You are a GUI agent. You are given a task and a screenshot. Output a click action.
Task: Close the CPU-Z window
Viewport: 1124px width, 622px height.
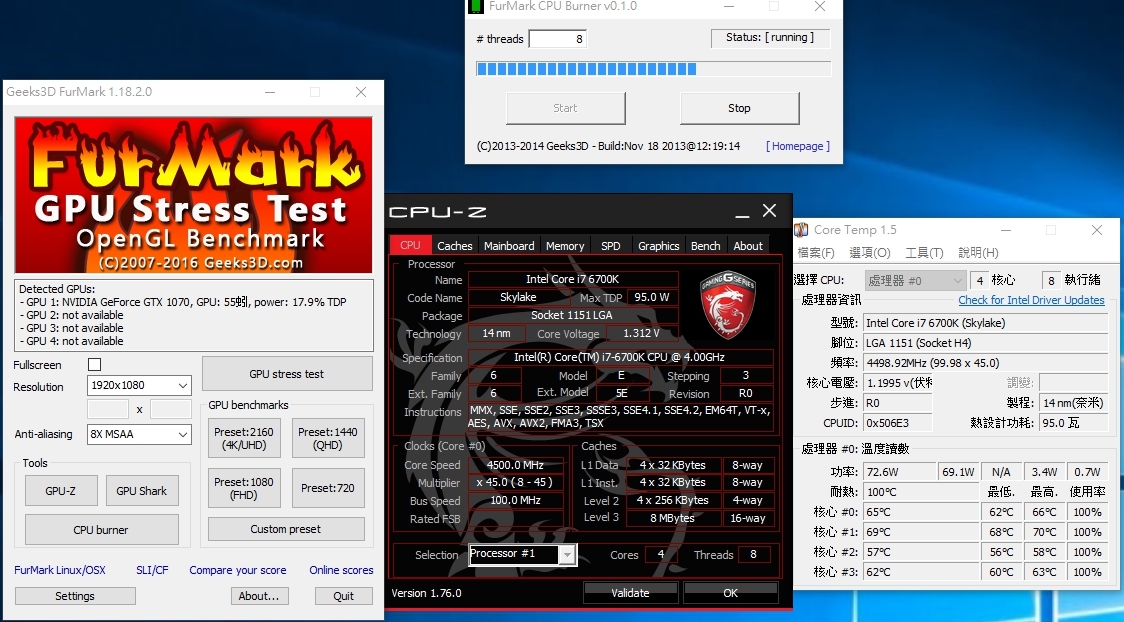pyautogui.click(x=770, y=211)
